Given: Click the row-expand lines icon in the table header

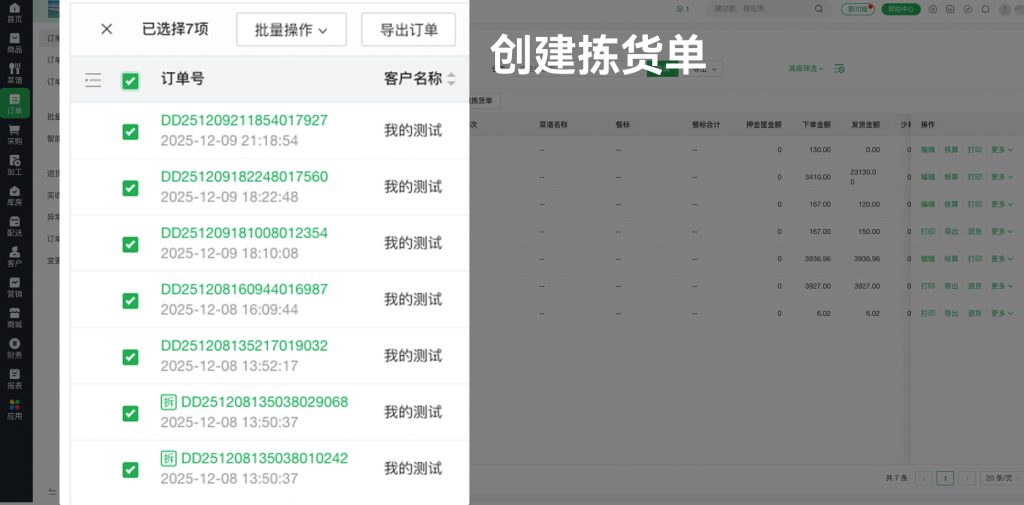Looking at the screenshot, I should [x=93, y=80].
